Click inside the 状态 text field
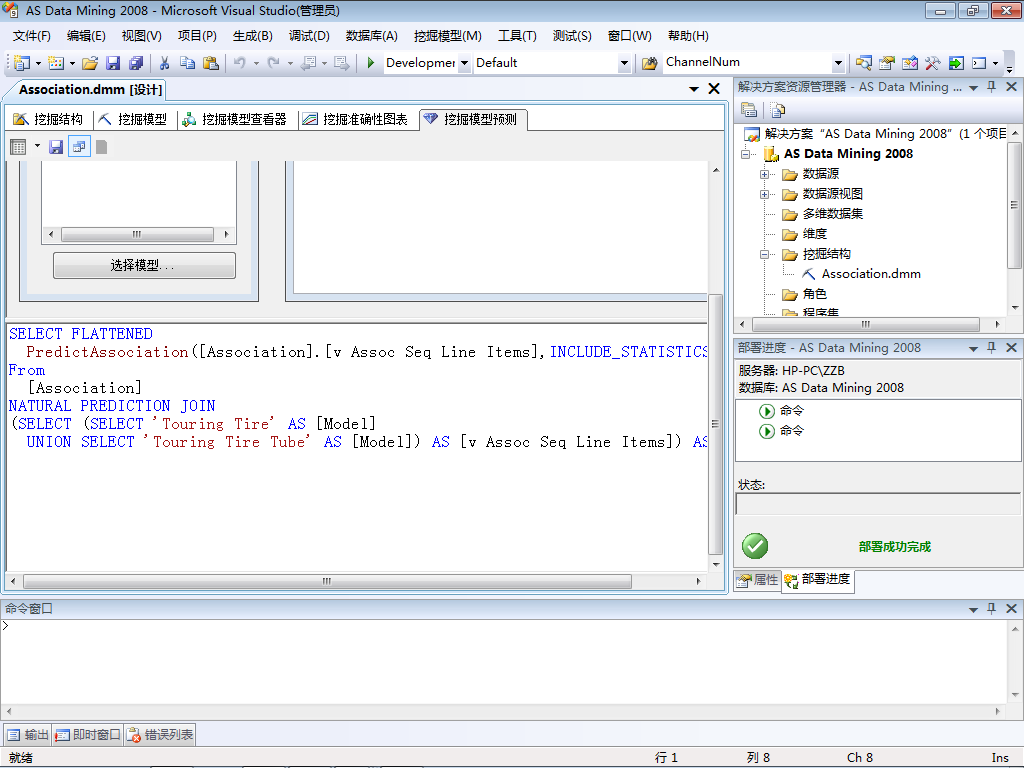The image size is (1024, 768). coord(878,504)
